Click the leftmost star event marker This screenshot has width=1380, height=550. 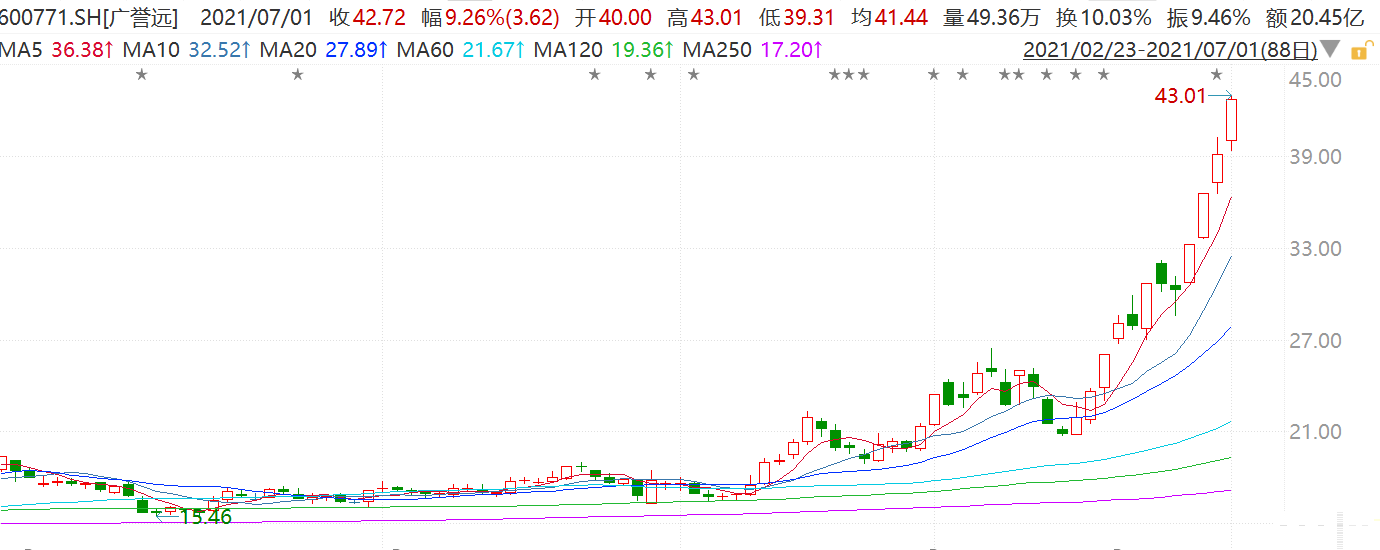point(141,74)
